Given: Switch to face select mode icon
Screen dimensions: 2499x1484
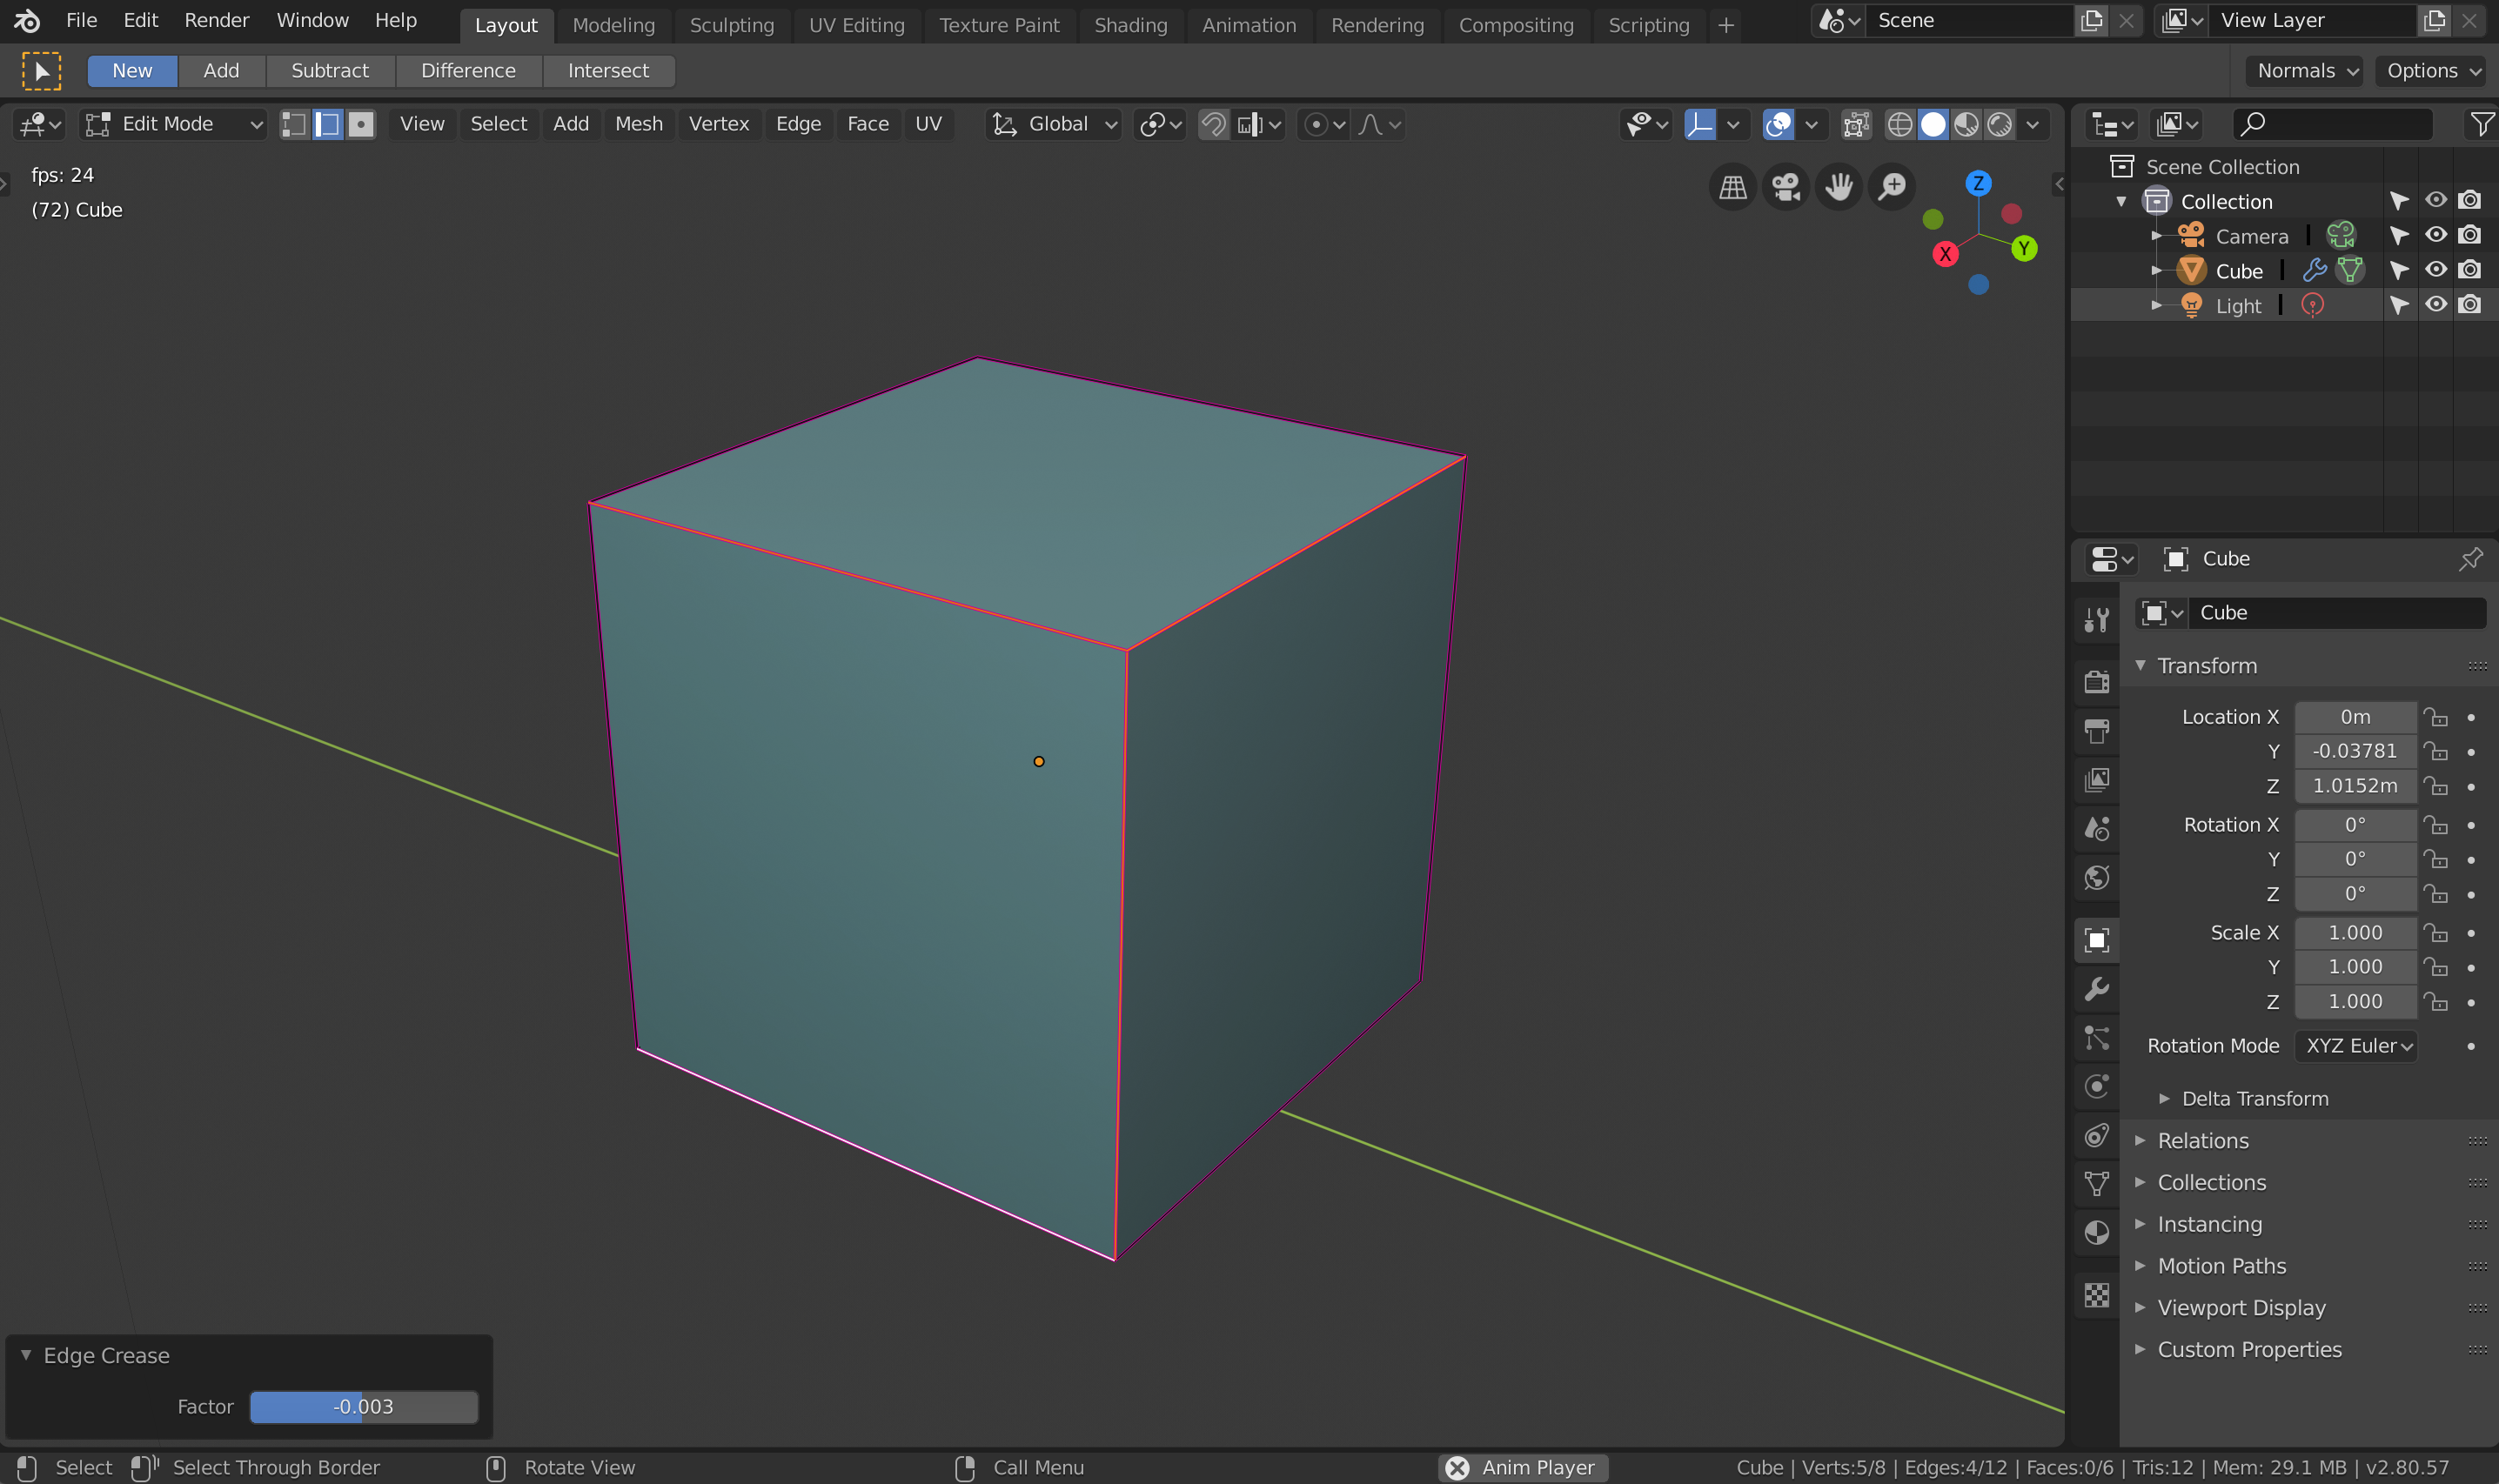Looking at the screenshot, I should [x=361, y=124].
